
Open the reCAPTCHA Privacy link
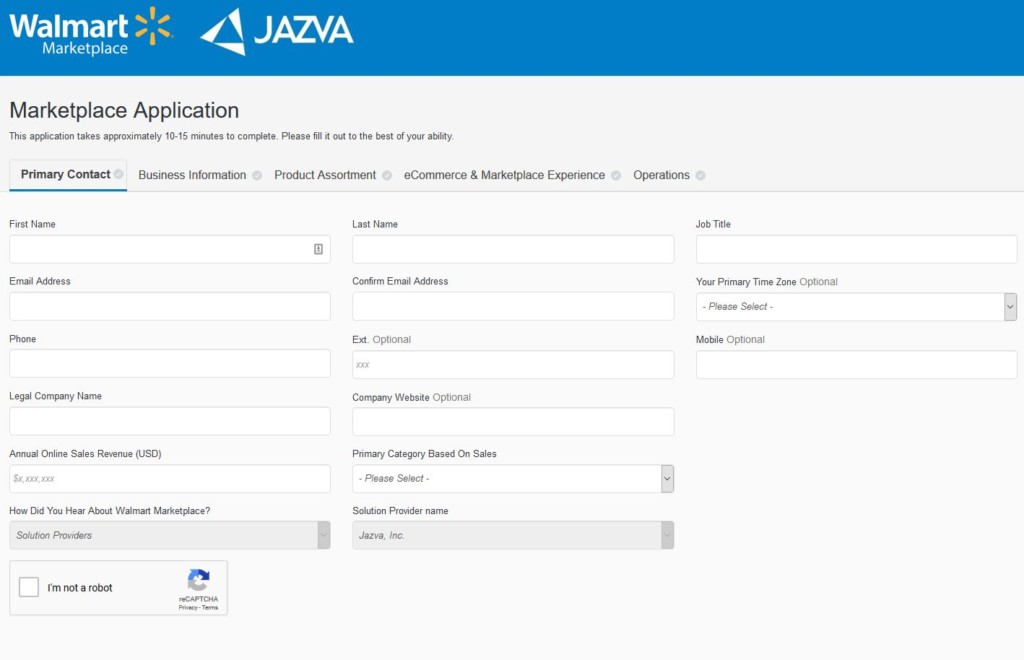click(x=188, y=608)
